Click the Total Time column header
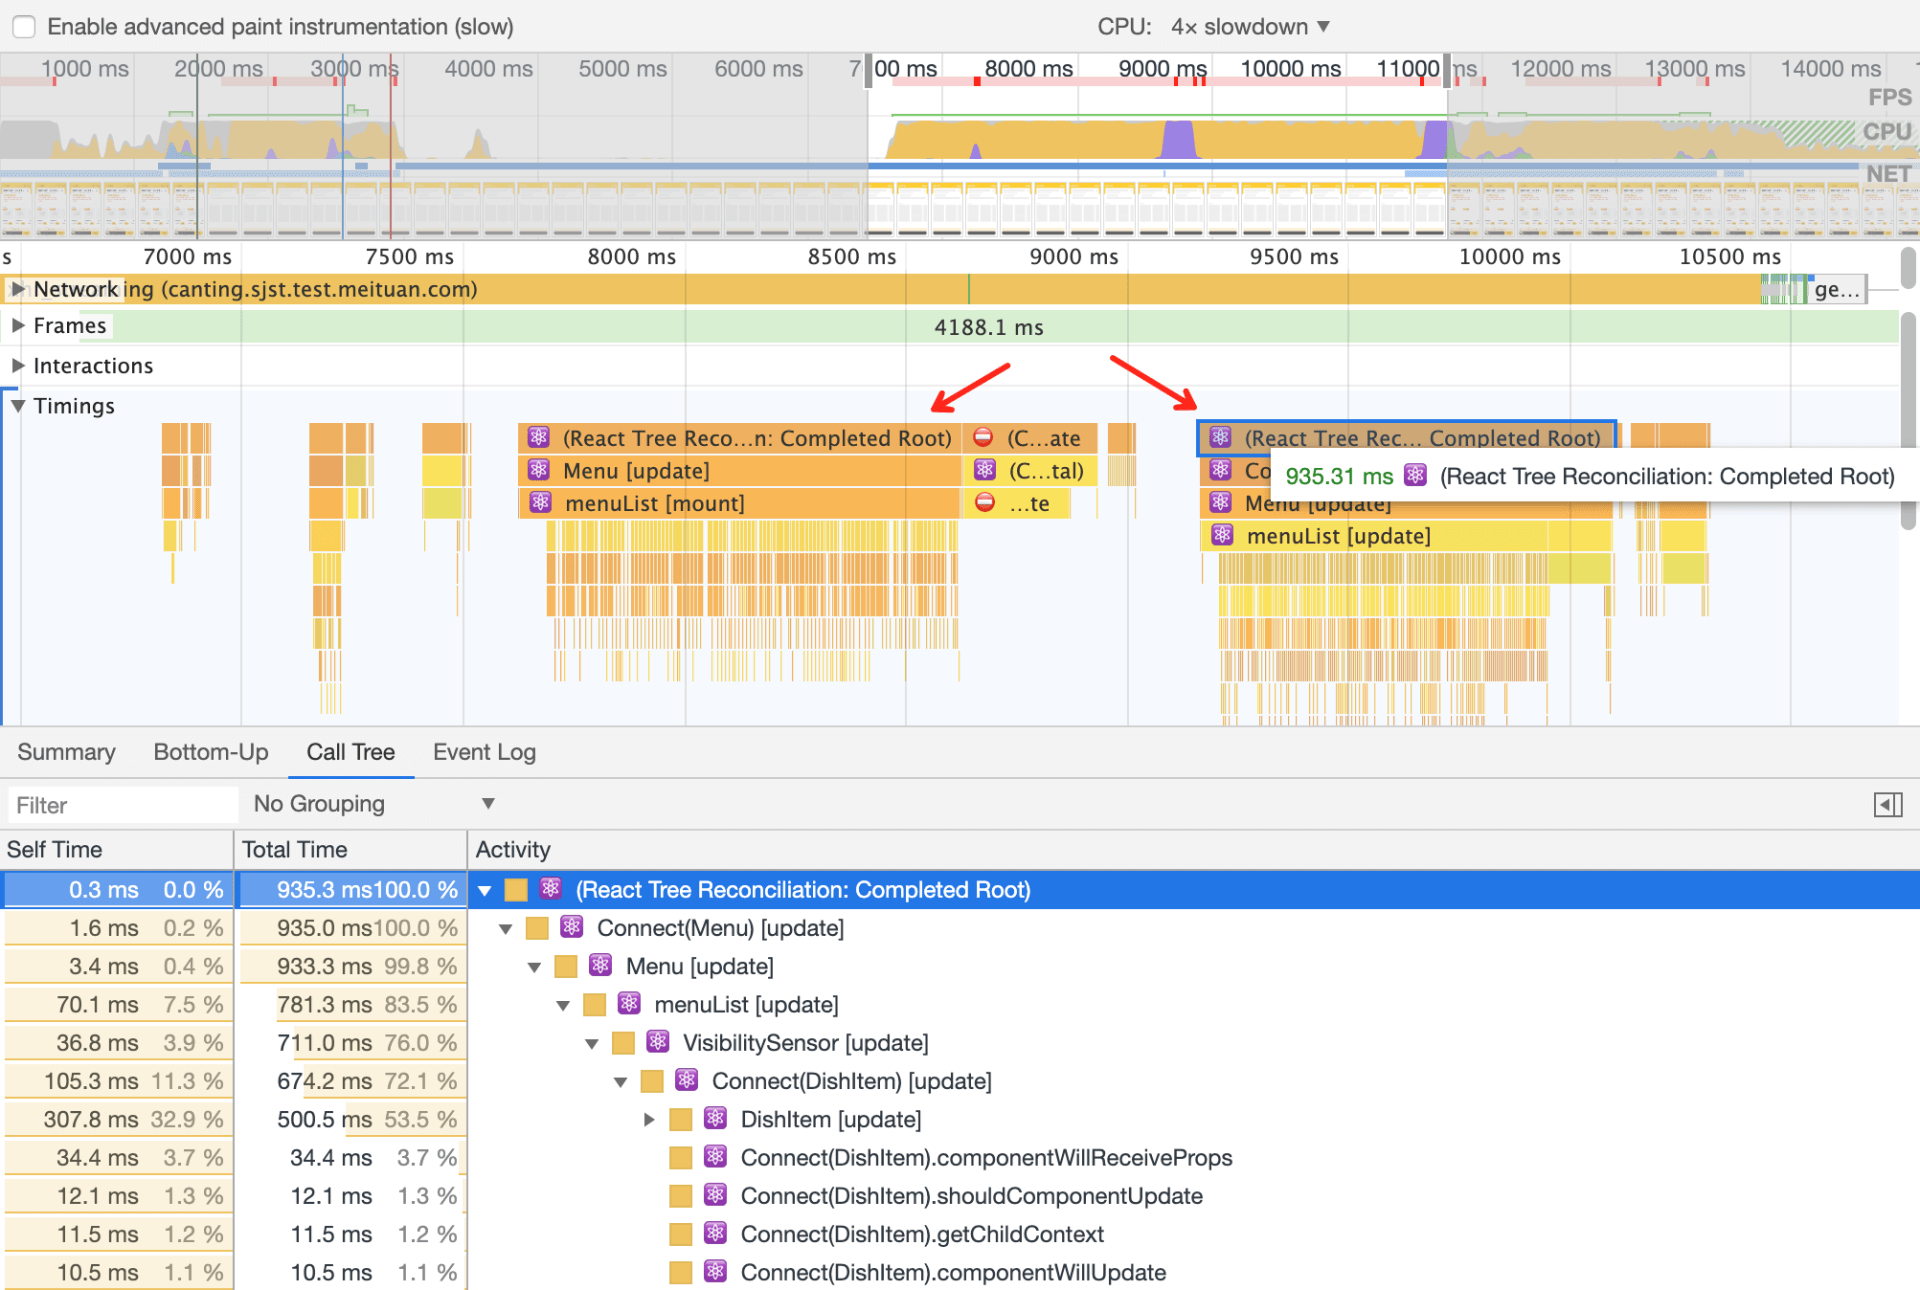This screenshot has height=1290, width=1920. [x=295, y=850]
